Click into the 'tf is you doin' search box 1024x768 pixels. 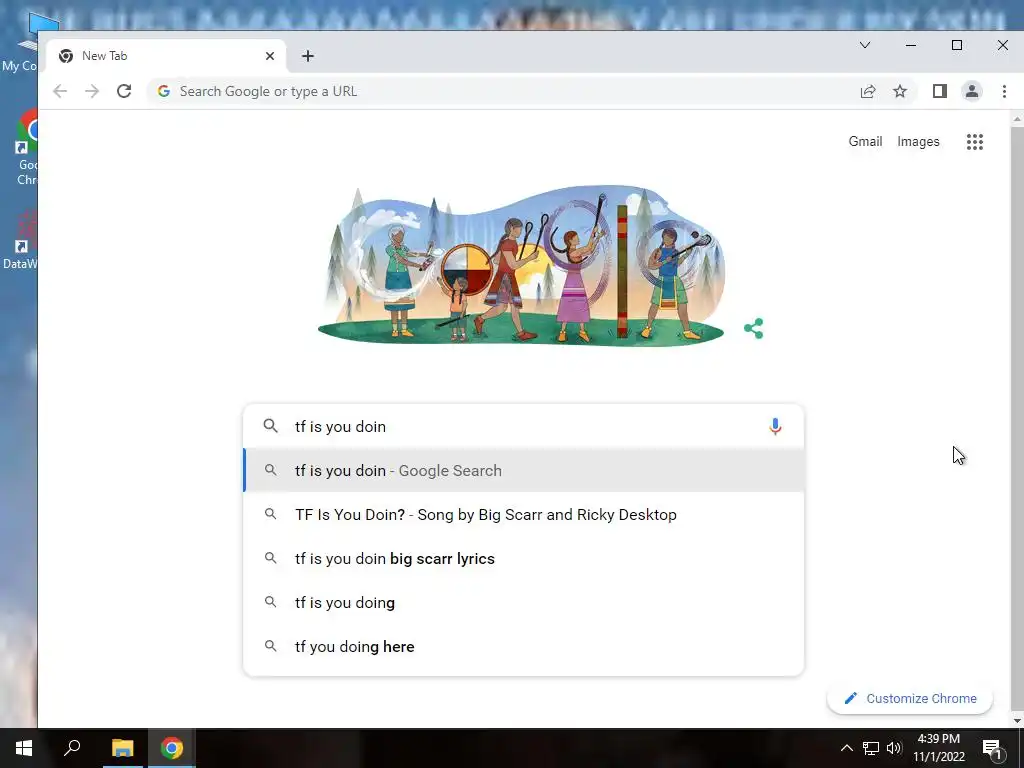523,426
